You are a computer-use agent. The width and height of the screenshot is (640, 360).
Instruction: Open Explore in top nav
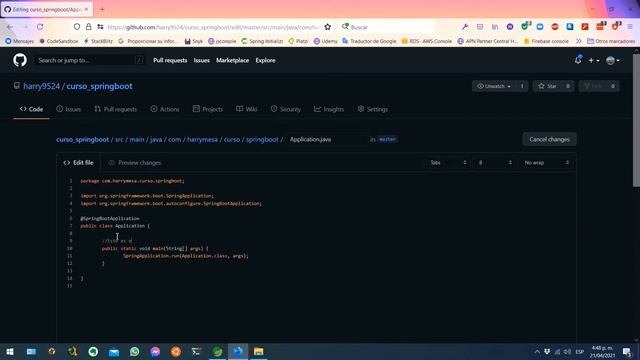point(265,60)
